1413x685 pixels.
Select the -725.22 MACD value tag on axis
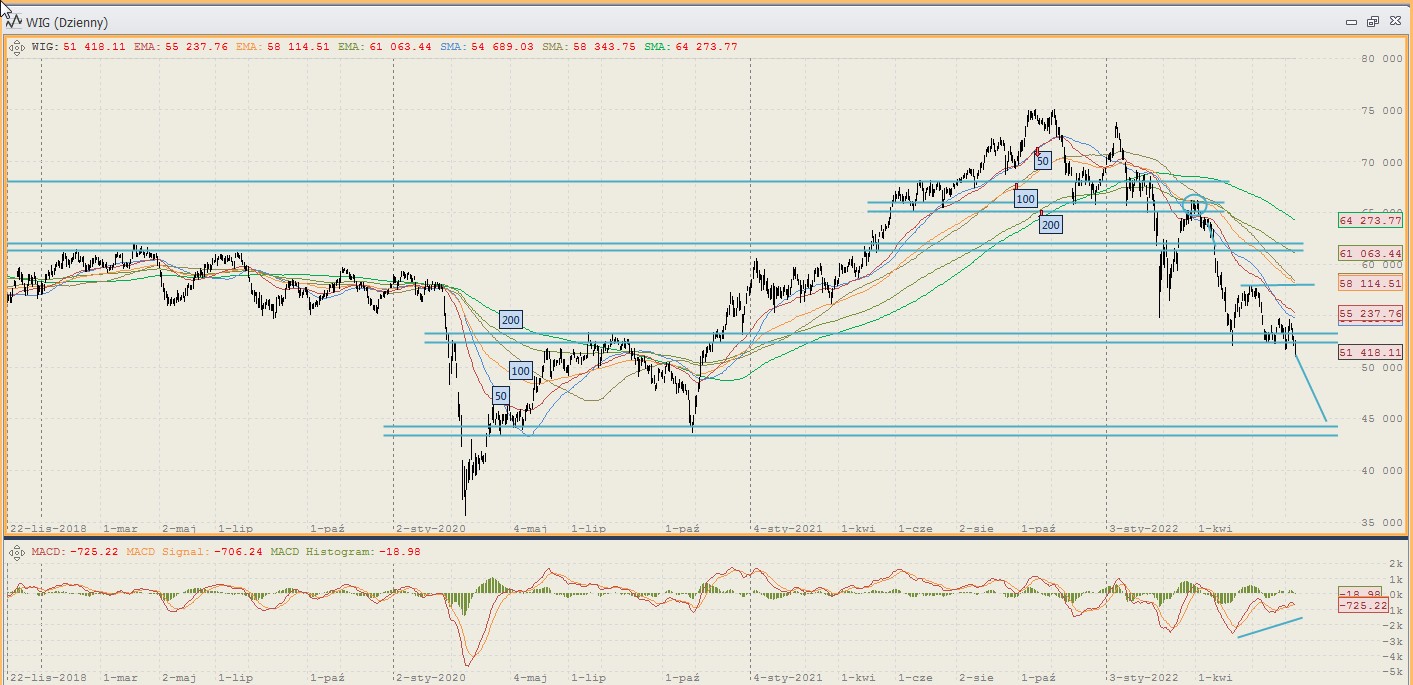pos(1370,606)
